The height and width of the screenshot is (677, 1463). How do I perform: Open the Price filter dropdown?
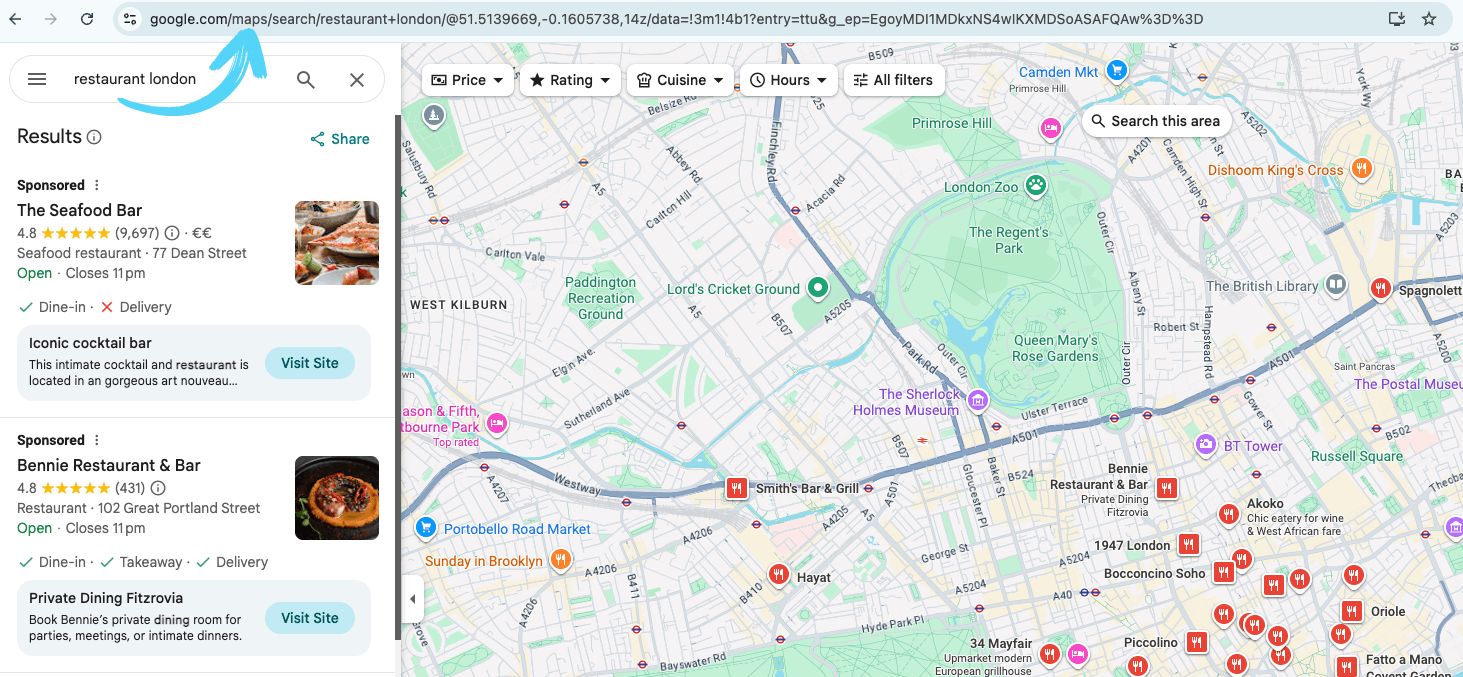[468, 80]
